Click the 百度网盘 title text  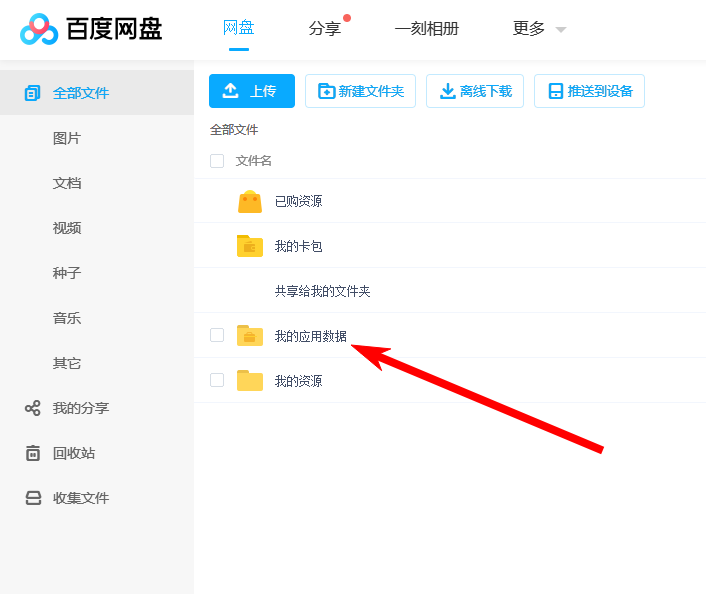pos(114,29)
